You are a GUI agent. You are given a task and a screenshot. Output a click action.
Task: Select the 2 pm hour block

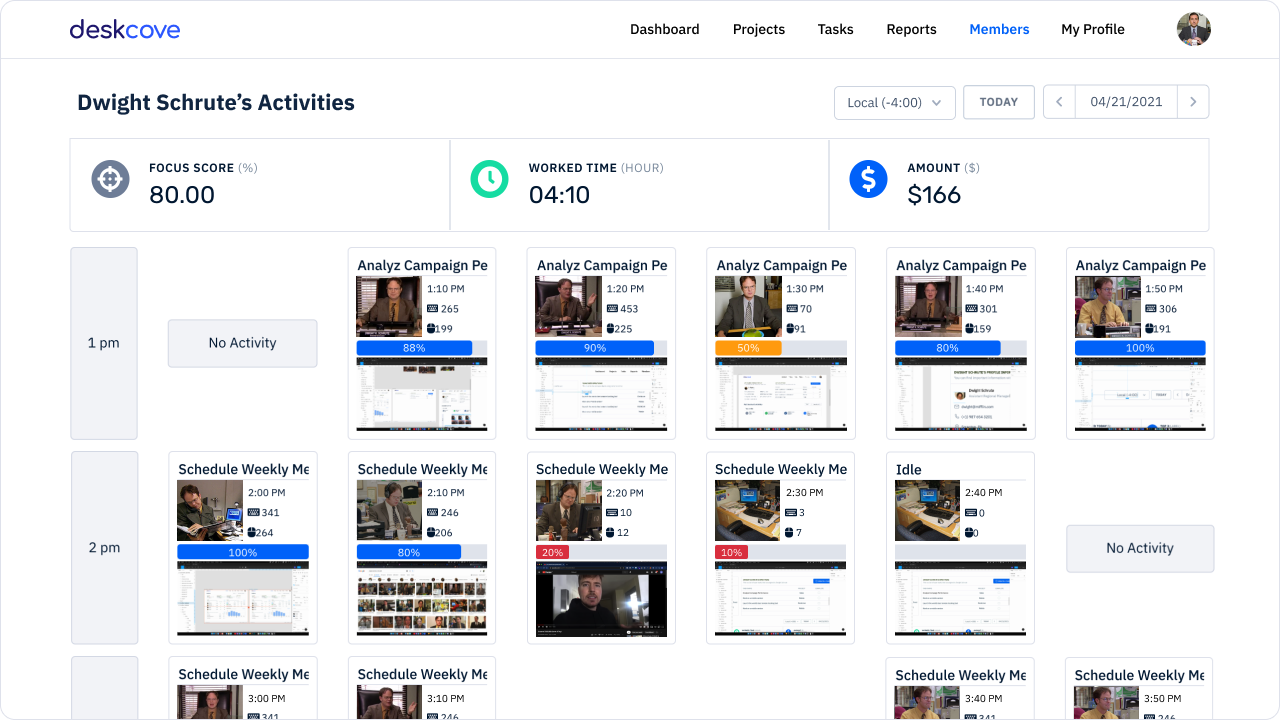coord(104,548)
